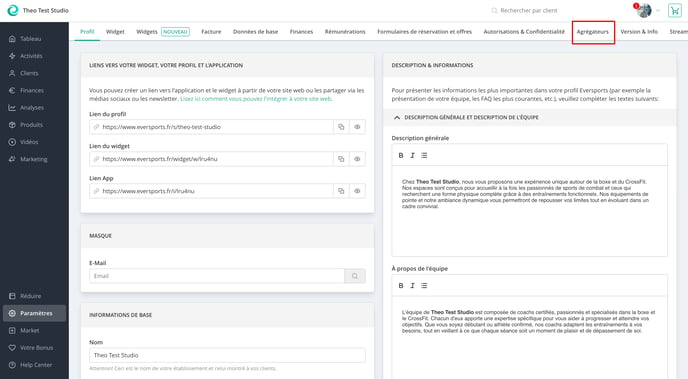
Task: Copy the Lien du profil URL
Action: coord(341,127)
